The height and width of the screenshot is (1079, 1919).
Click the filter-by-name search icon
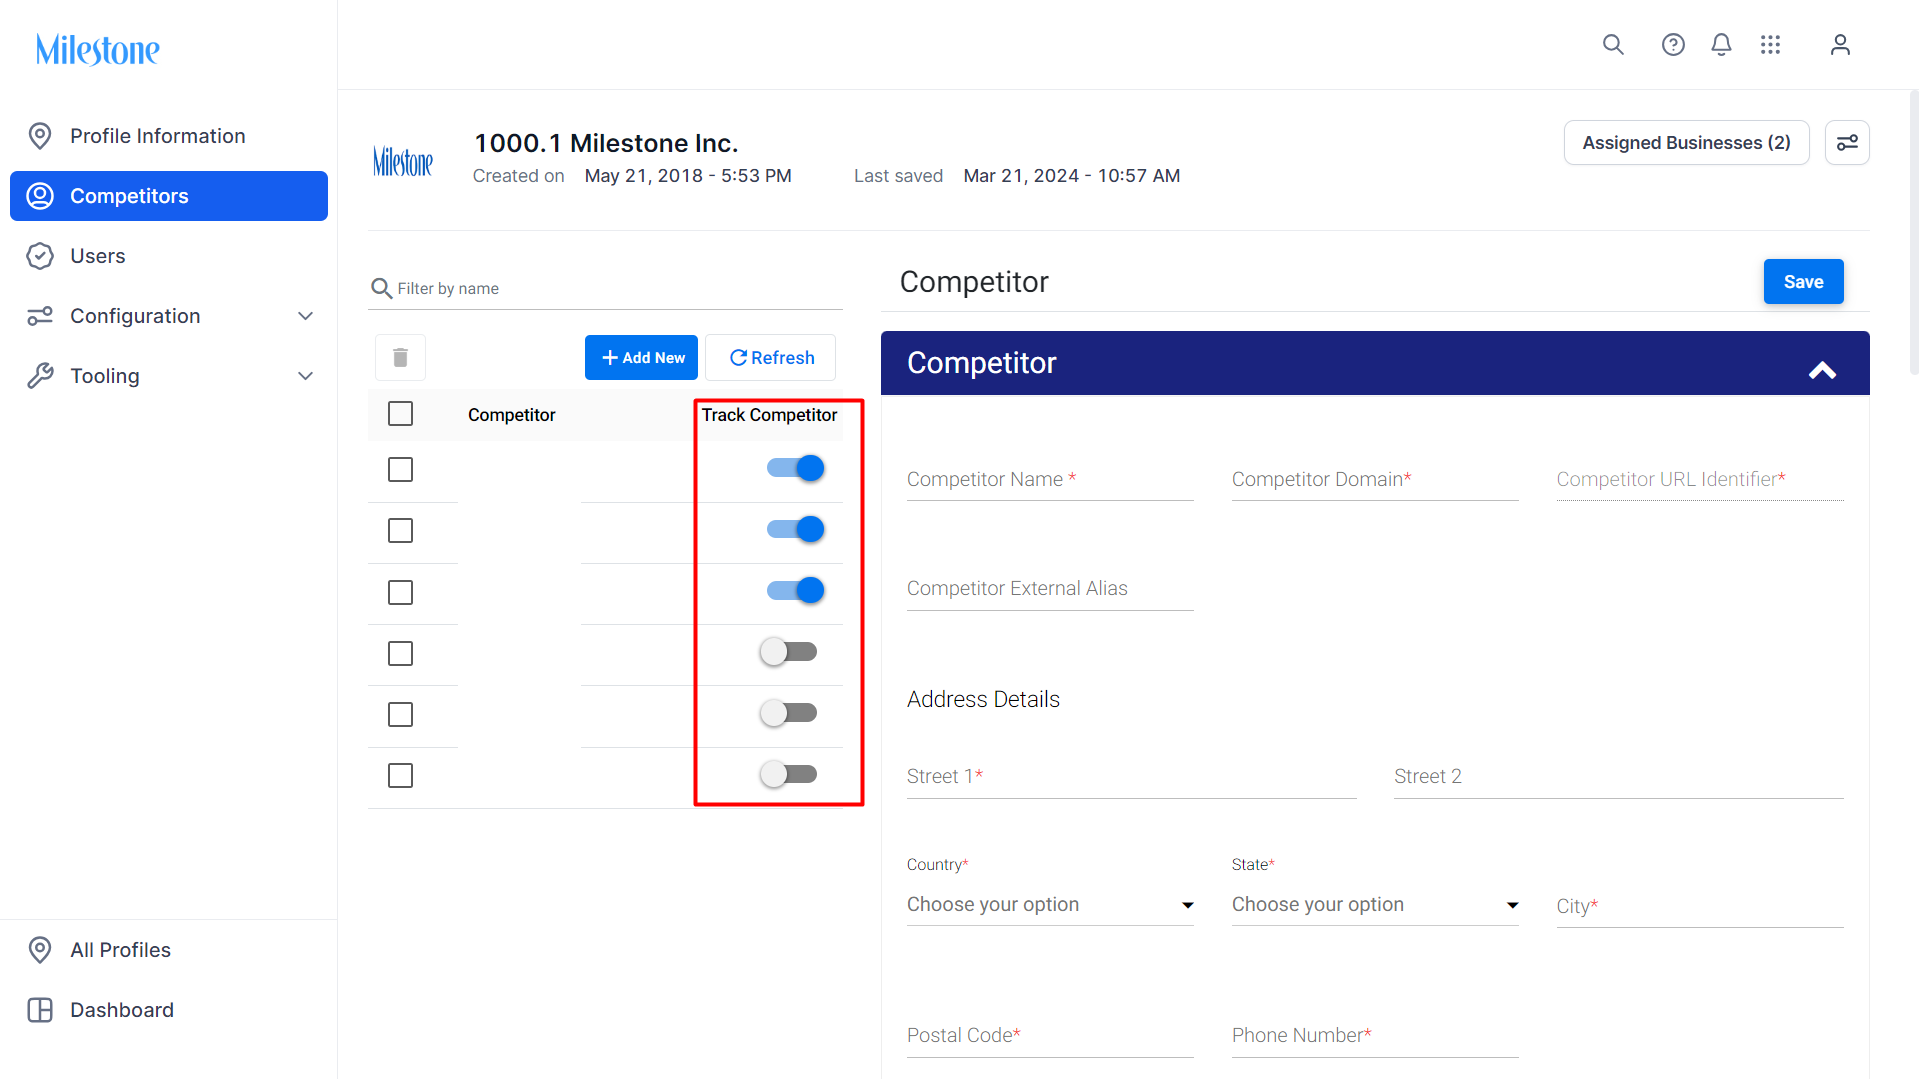[x=381, y=289]
